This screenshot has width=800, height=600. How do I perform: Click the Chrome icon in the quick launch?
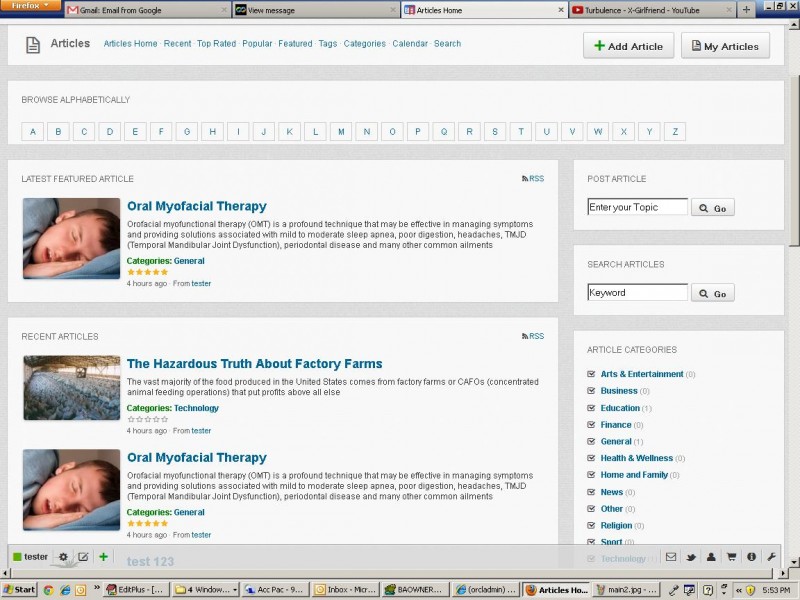click(x=48, y=590)
